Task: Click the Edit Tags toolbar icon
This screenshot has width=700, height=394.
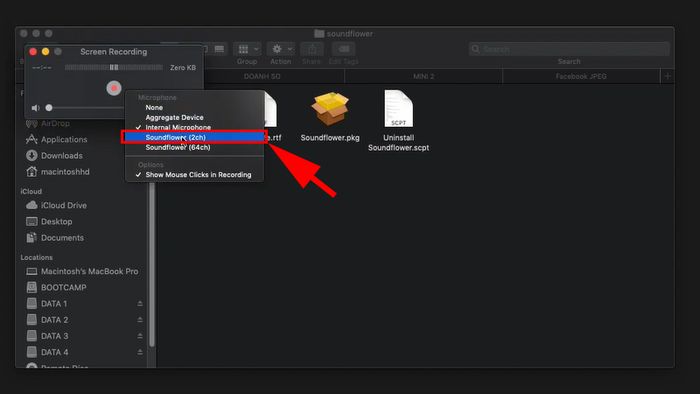Action: tap(344, 49)
